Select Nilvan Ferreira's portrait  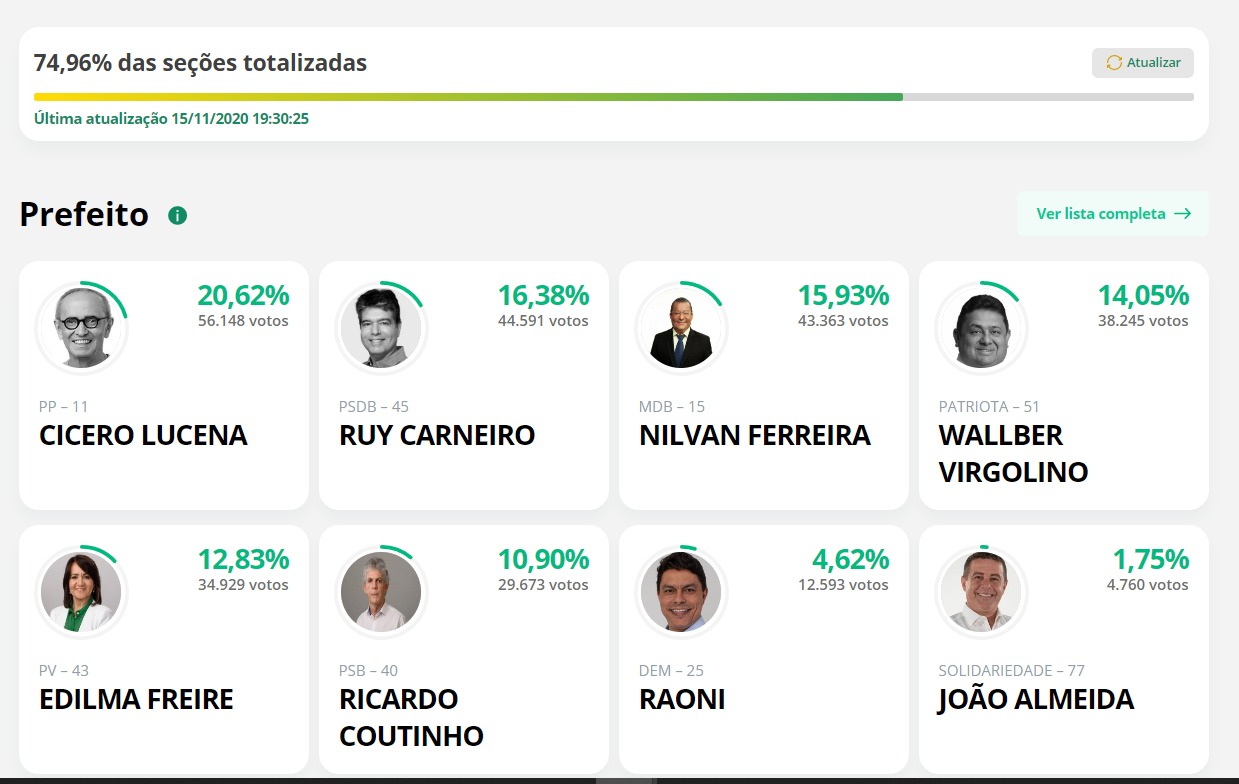click(681, 327)
